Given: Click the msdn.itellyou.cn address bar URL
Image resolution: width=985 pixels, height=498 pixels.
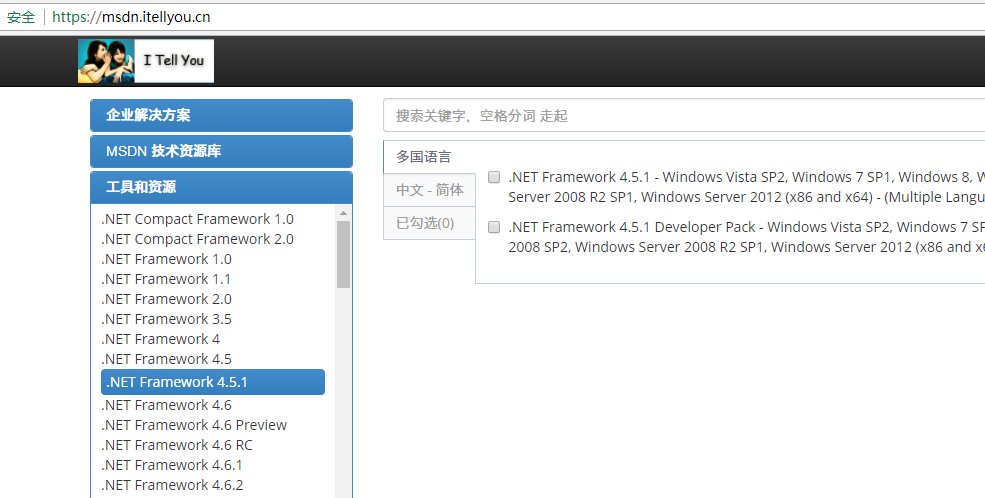Looking at the screenshot, I should coord(131,17).
